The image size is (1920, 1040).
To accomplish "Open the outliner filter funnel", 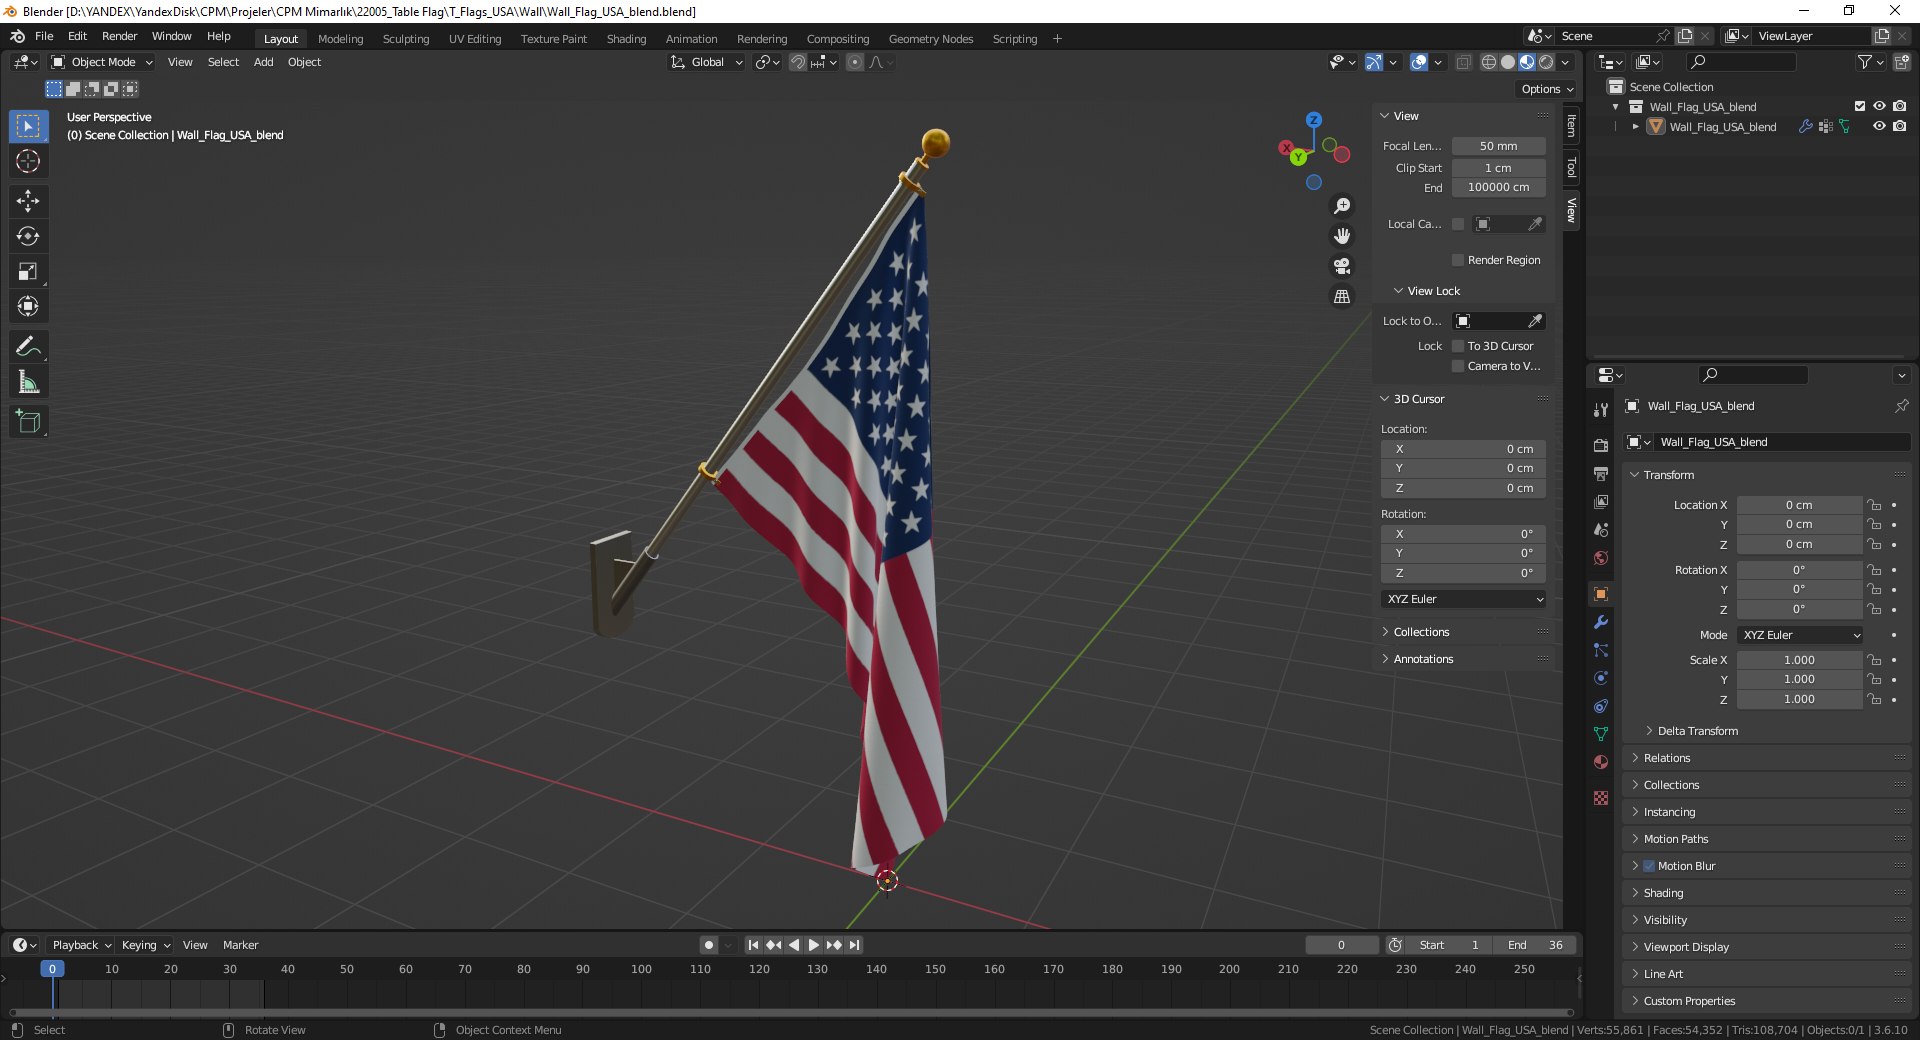I will [x=1865, y=62].
